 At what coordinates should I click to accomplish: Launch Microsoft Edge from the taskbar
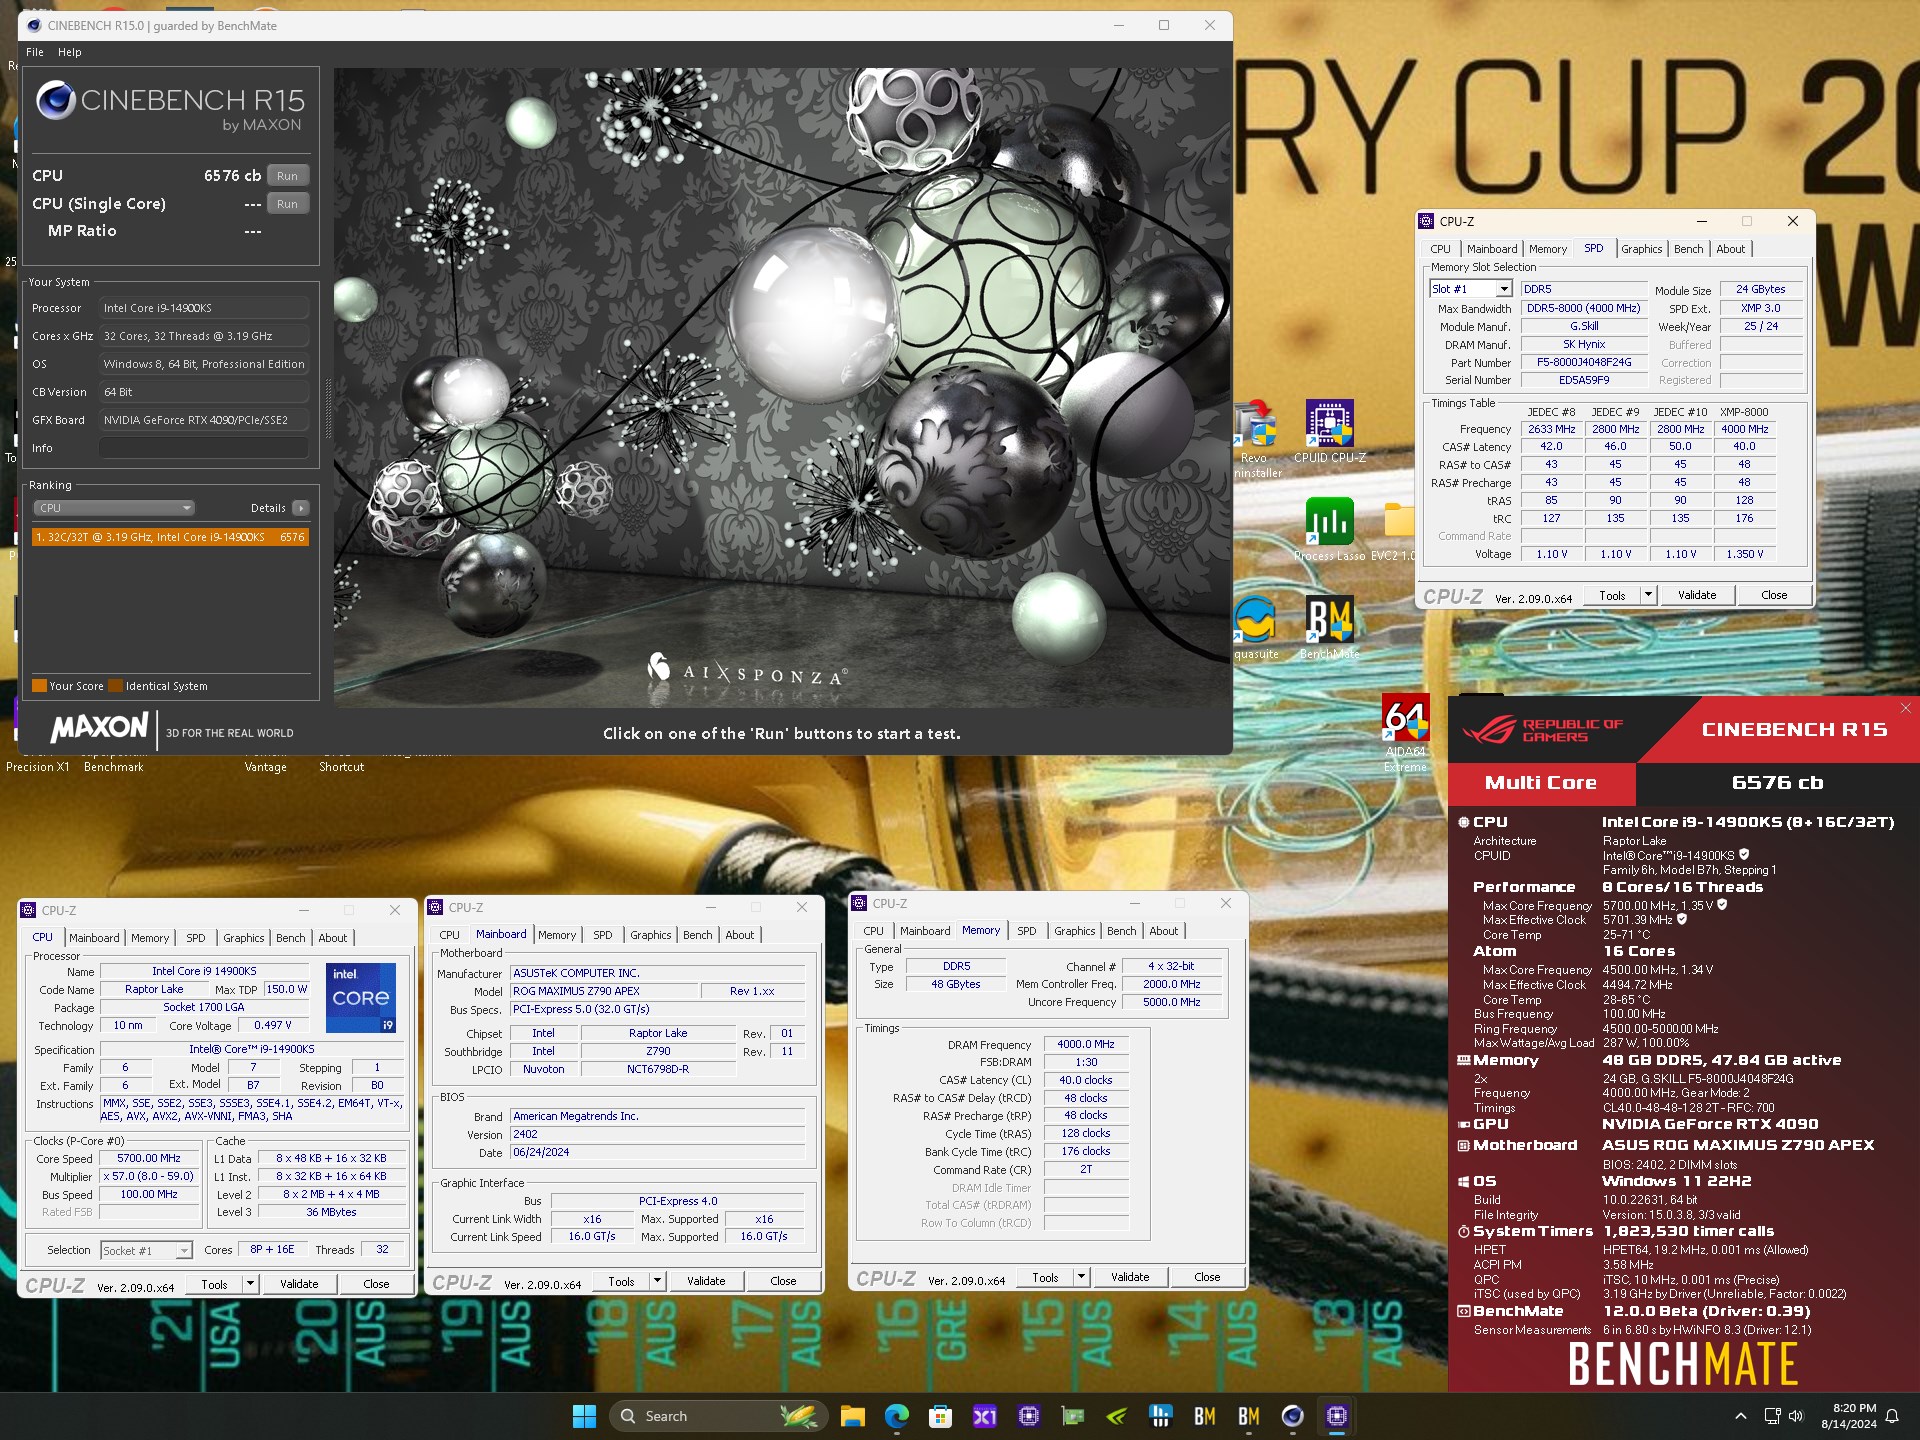pos(896,1416)
